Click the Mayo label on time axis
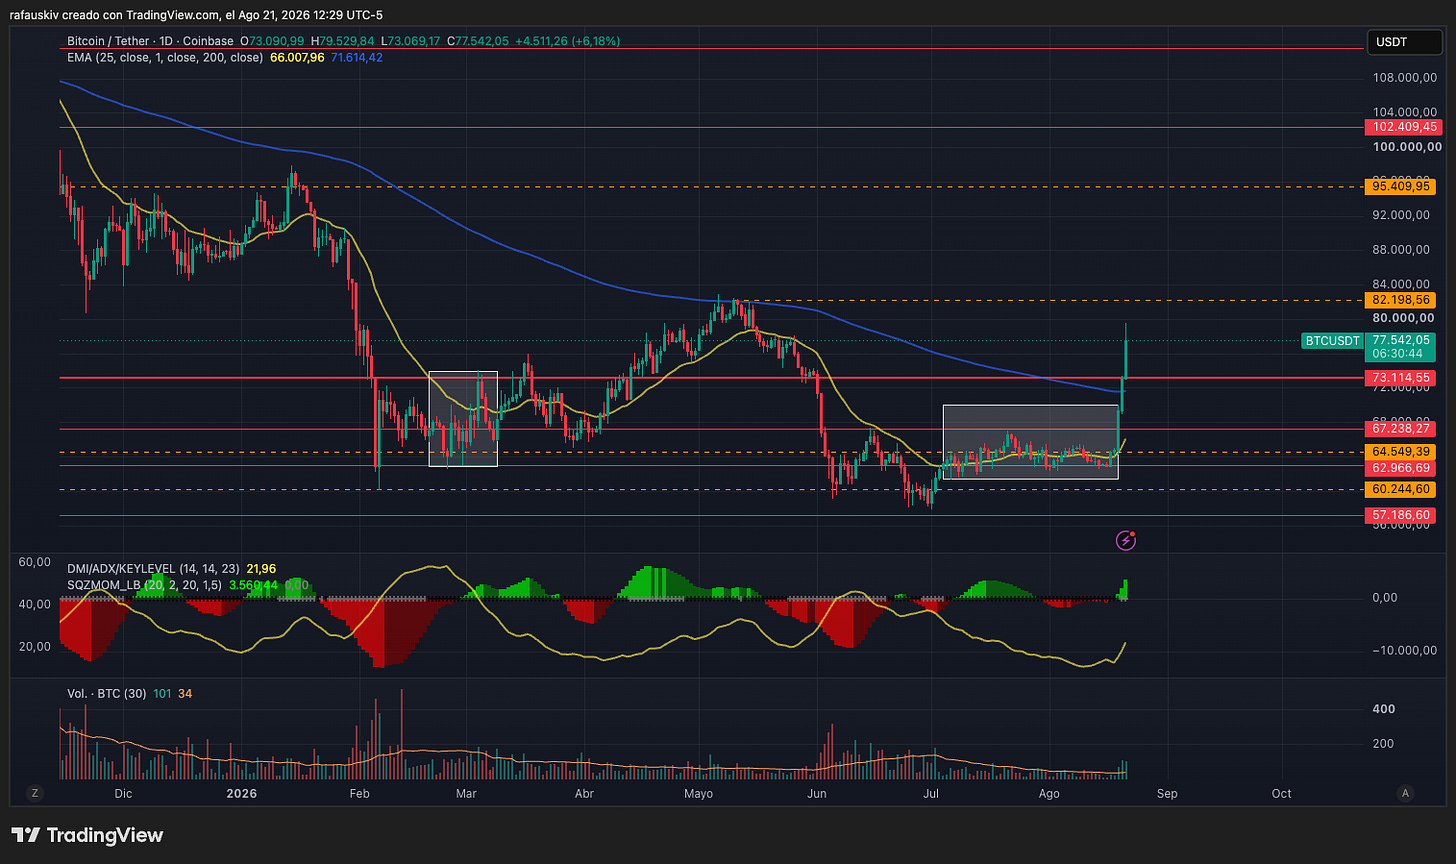The height and width of the screenshot is (864, 1456). point(699,793)
